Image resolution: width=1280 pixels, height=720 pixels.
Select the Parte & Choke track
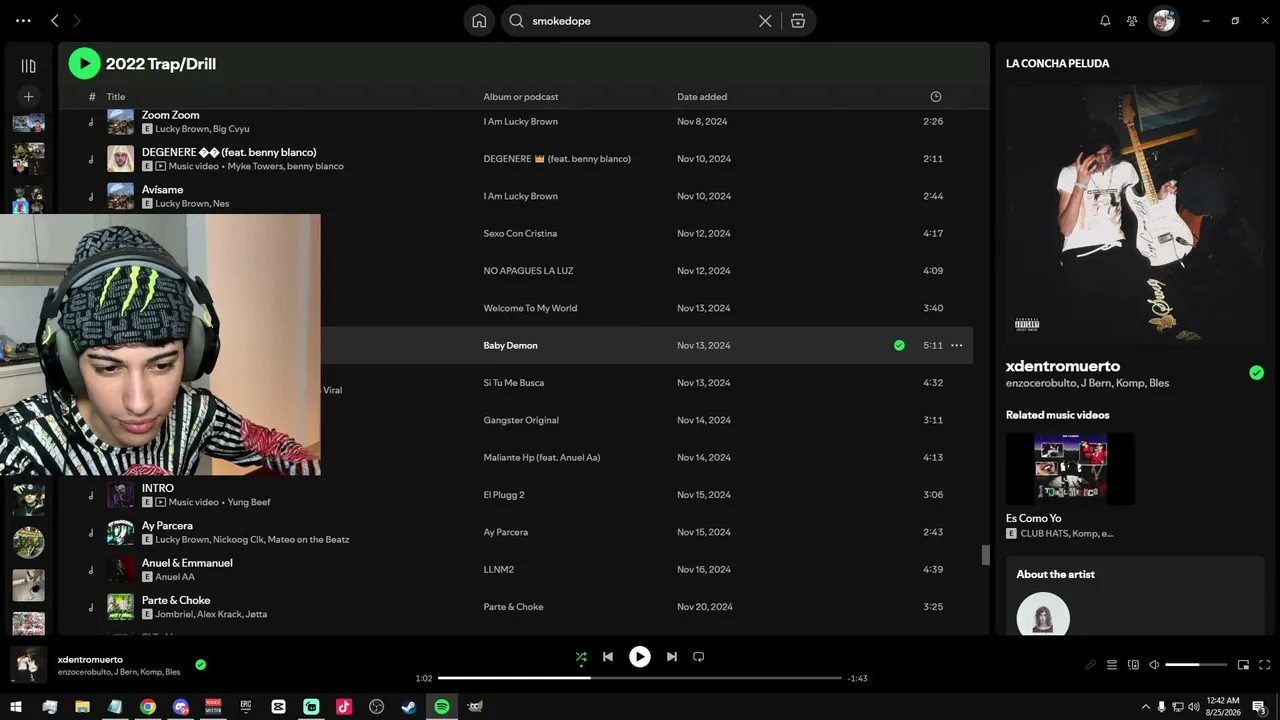pos(176,600)
